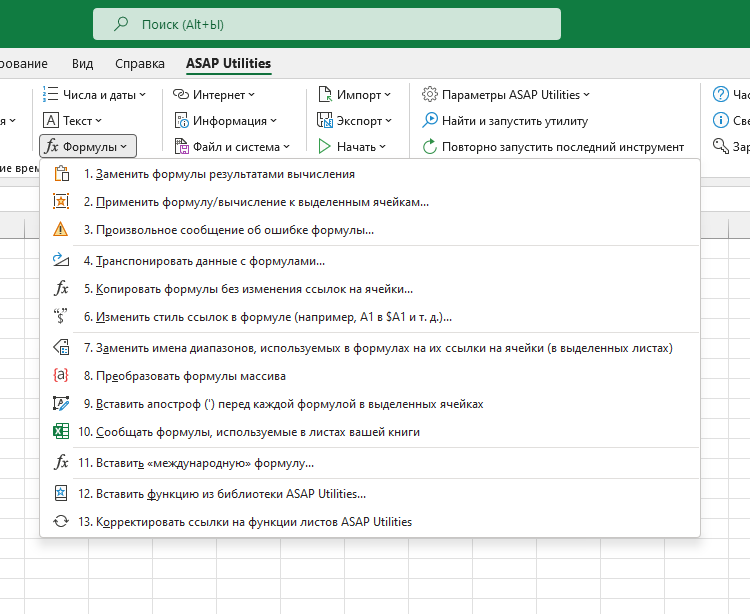The width and height of the screenshot is (750, 614).
Task: Open the Числа и даты dropdown
Action: [94, 95]
